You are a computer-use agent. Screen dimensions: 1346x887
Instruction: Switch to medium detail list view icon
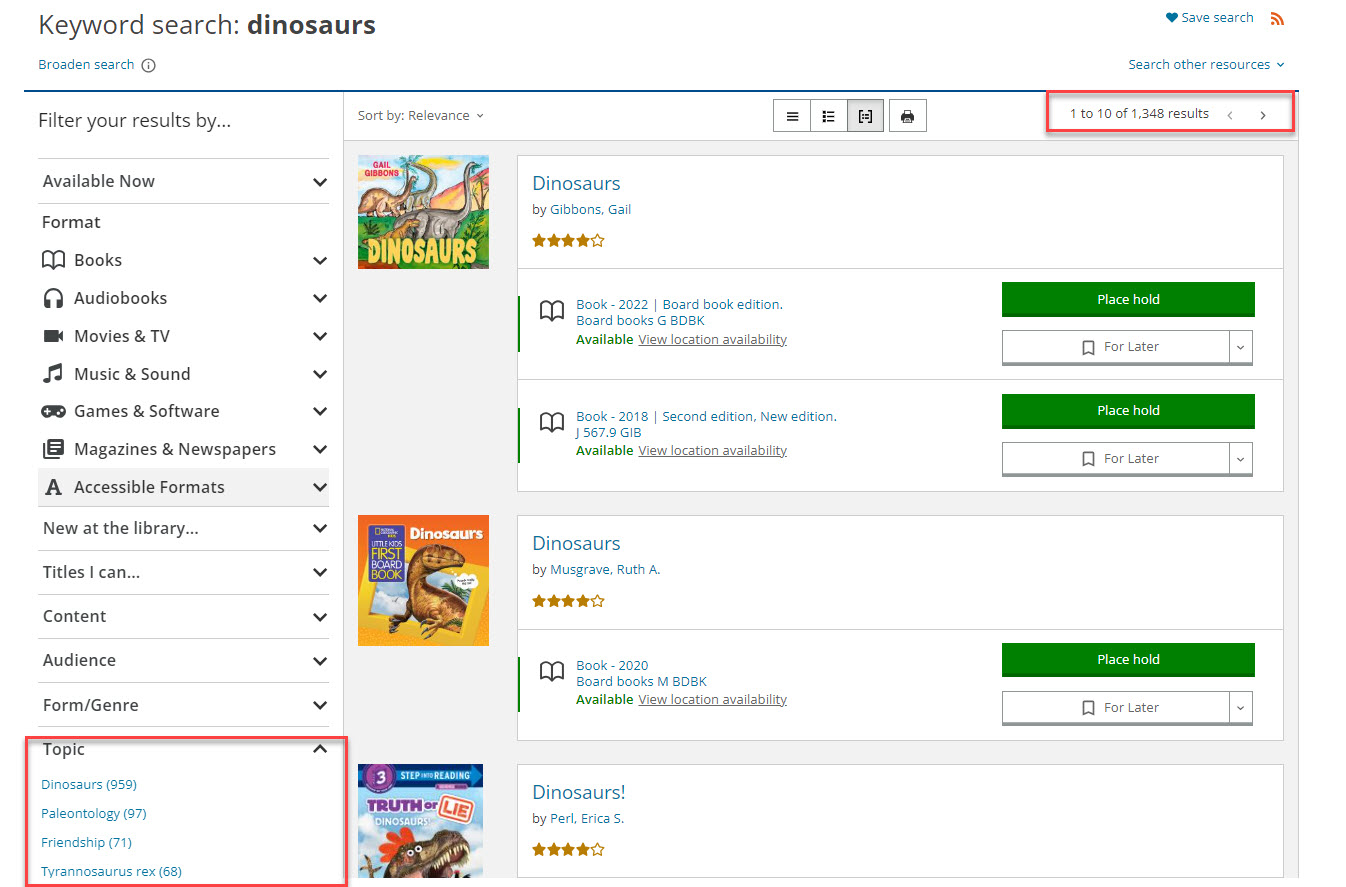click(828, 116)
